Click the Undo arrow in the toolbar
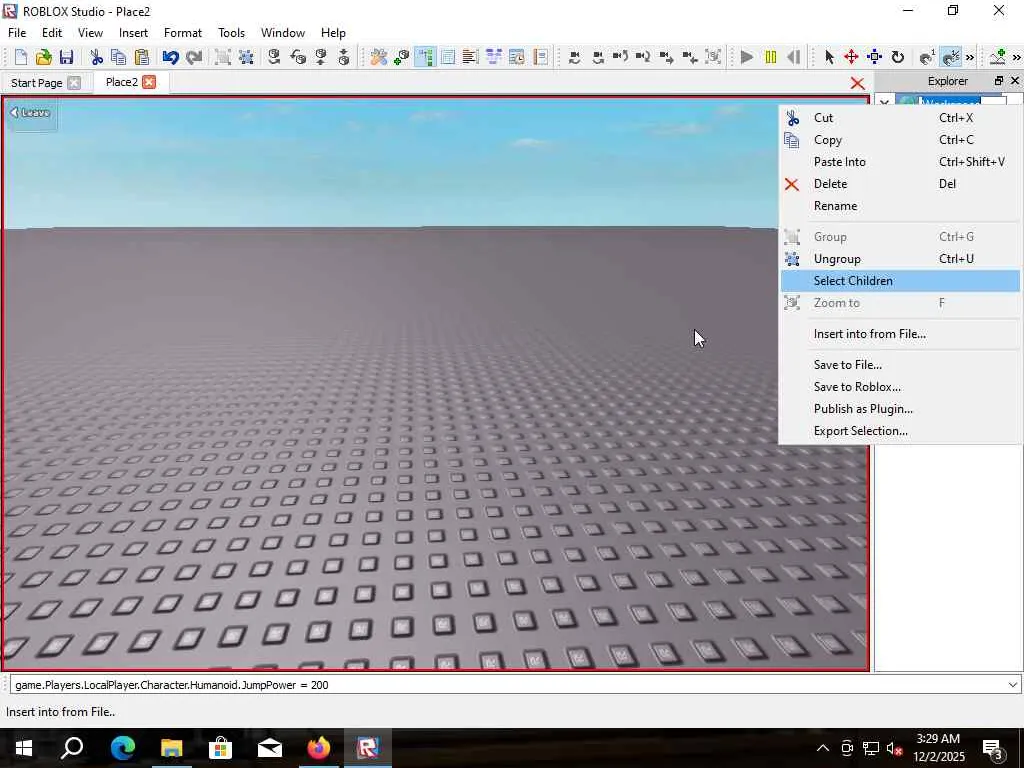 (x=171, y=58)
